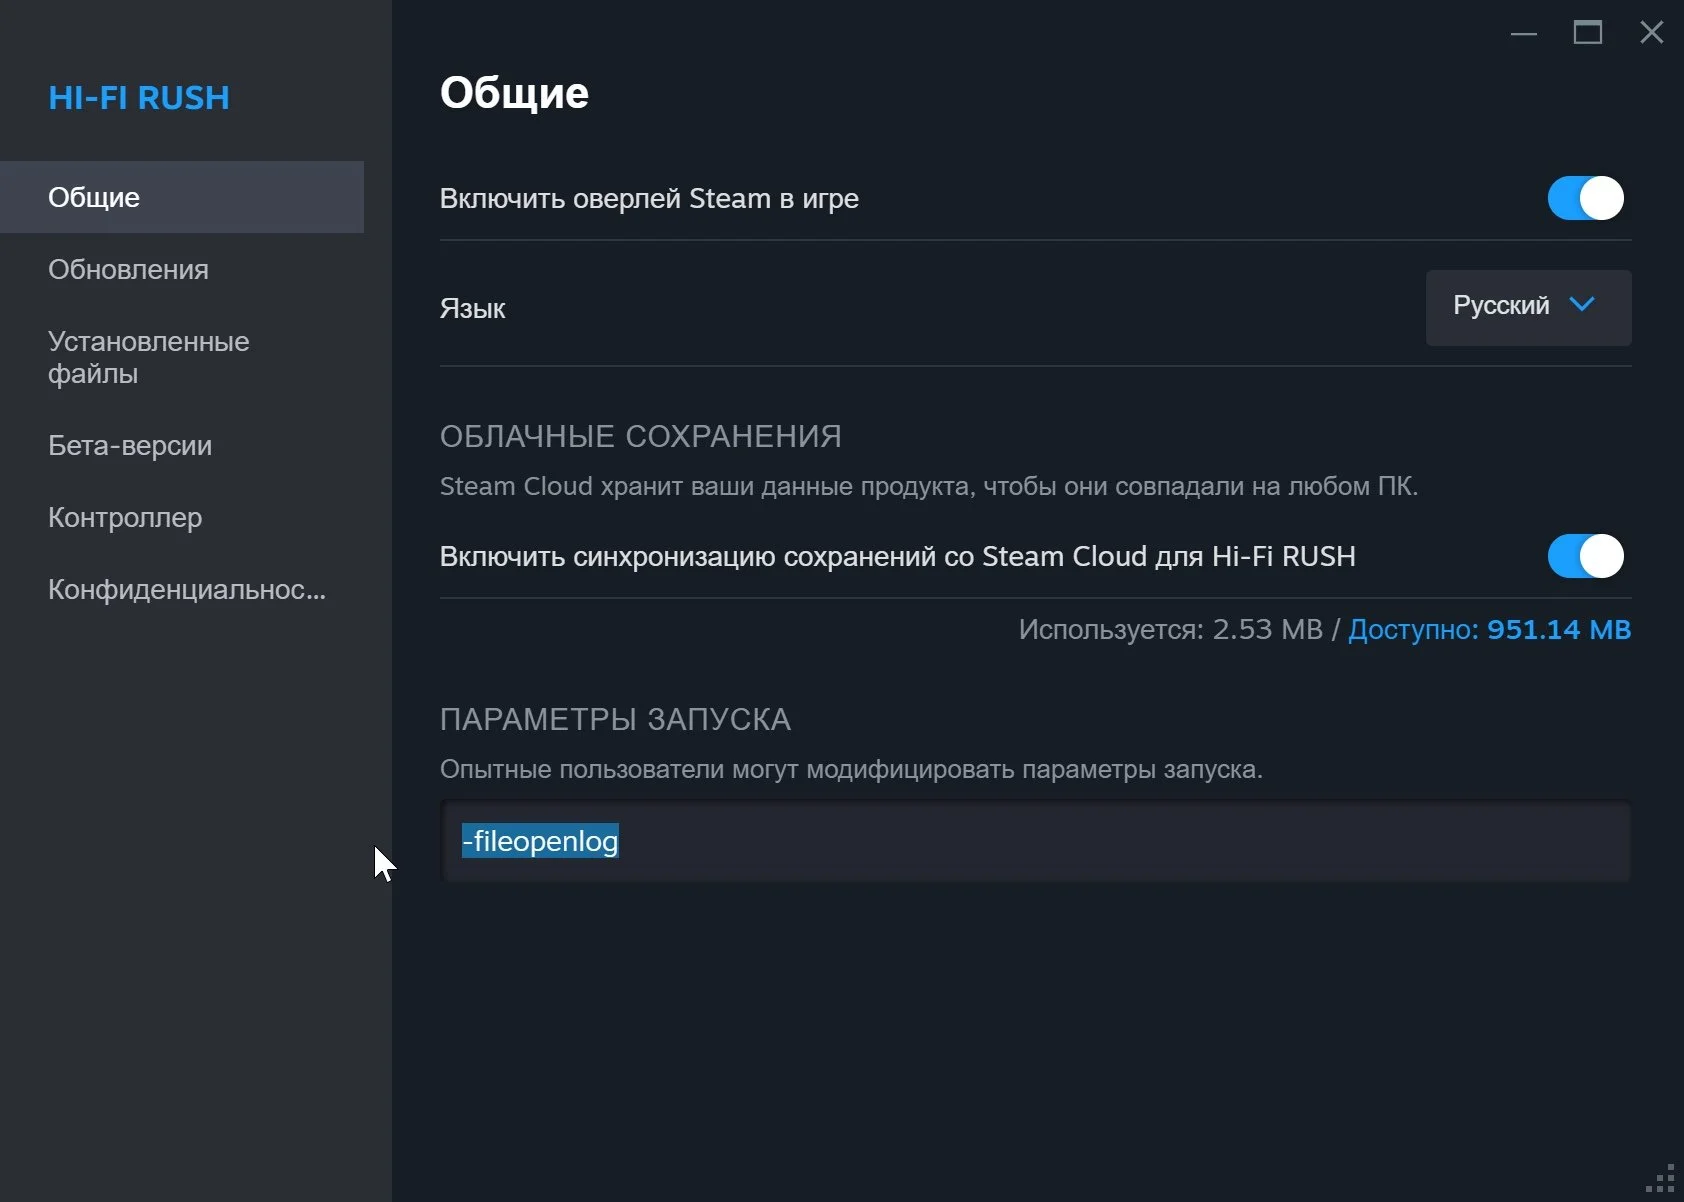Click the Используется: 2.53 MB text

[1170, 629]
